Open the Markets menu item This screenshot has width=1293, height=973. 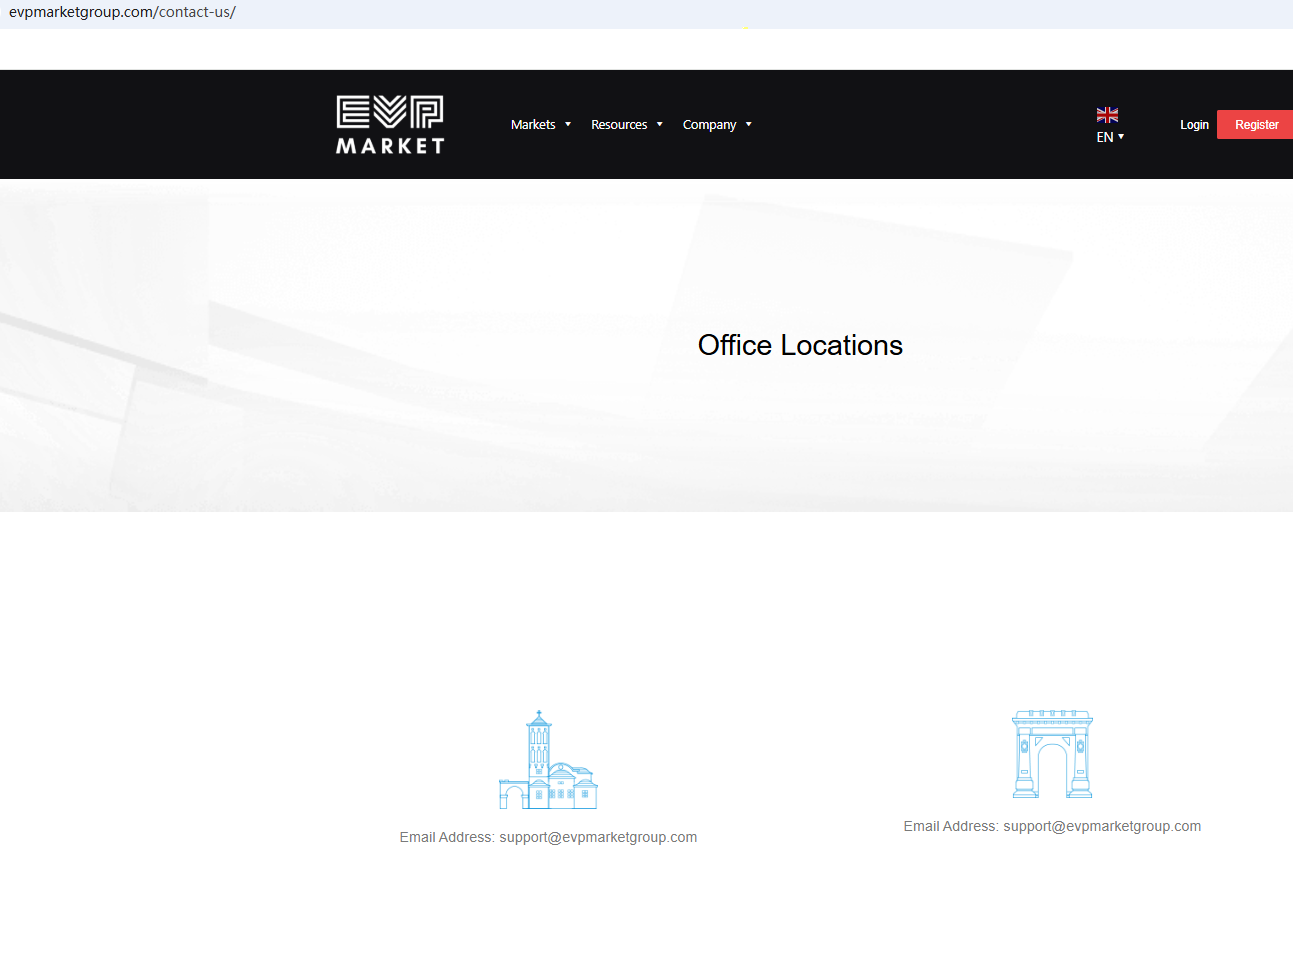[x=533, y=125]
